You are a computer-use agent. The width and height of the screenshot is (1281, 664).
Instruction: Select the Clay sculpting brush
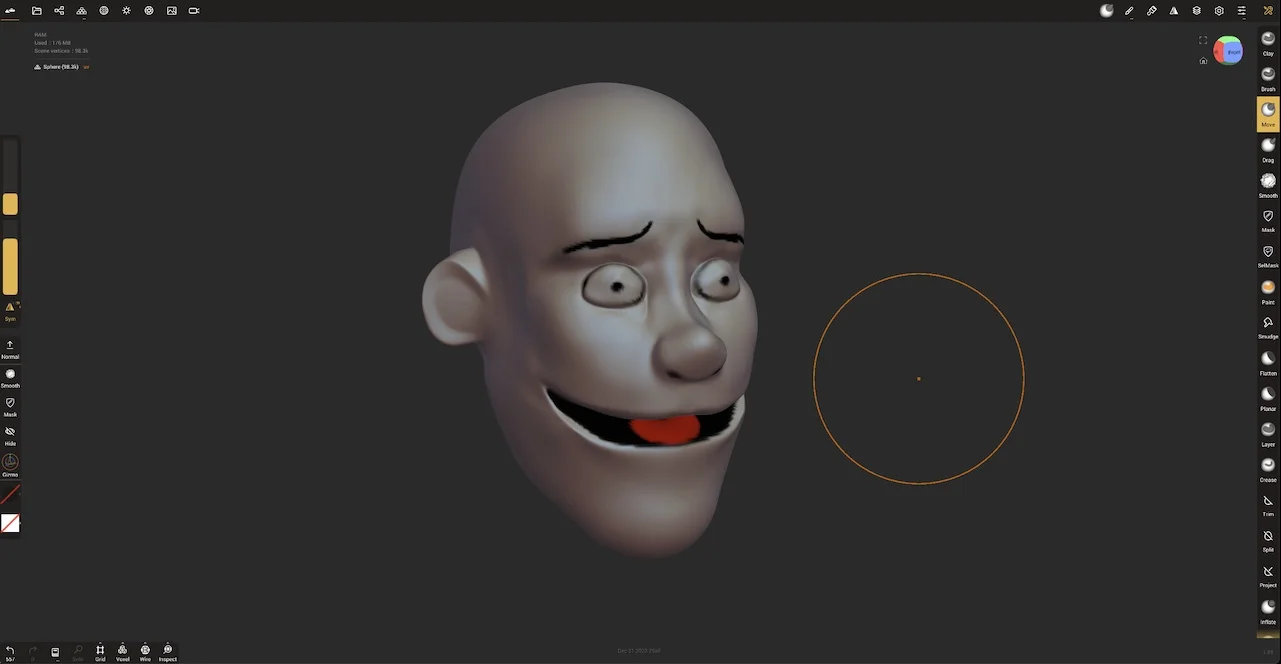(1268, 43)
